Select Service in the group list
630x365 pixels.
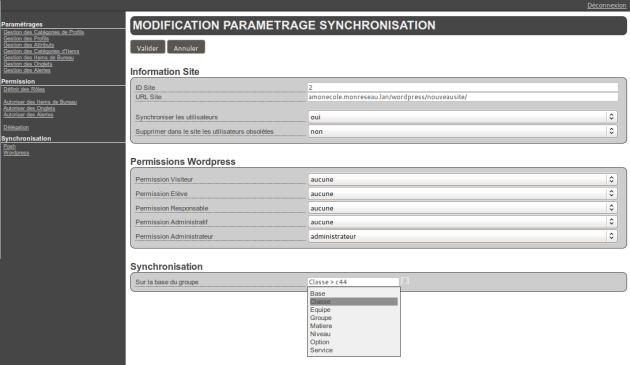[354, 350]
